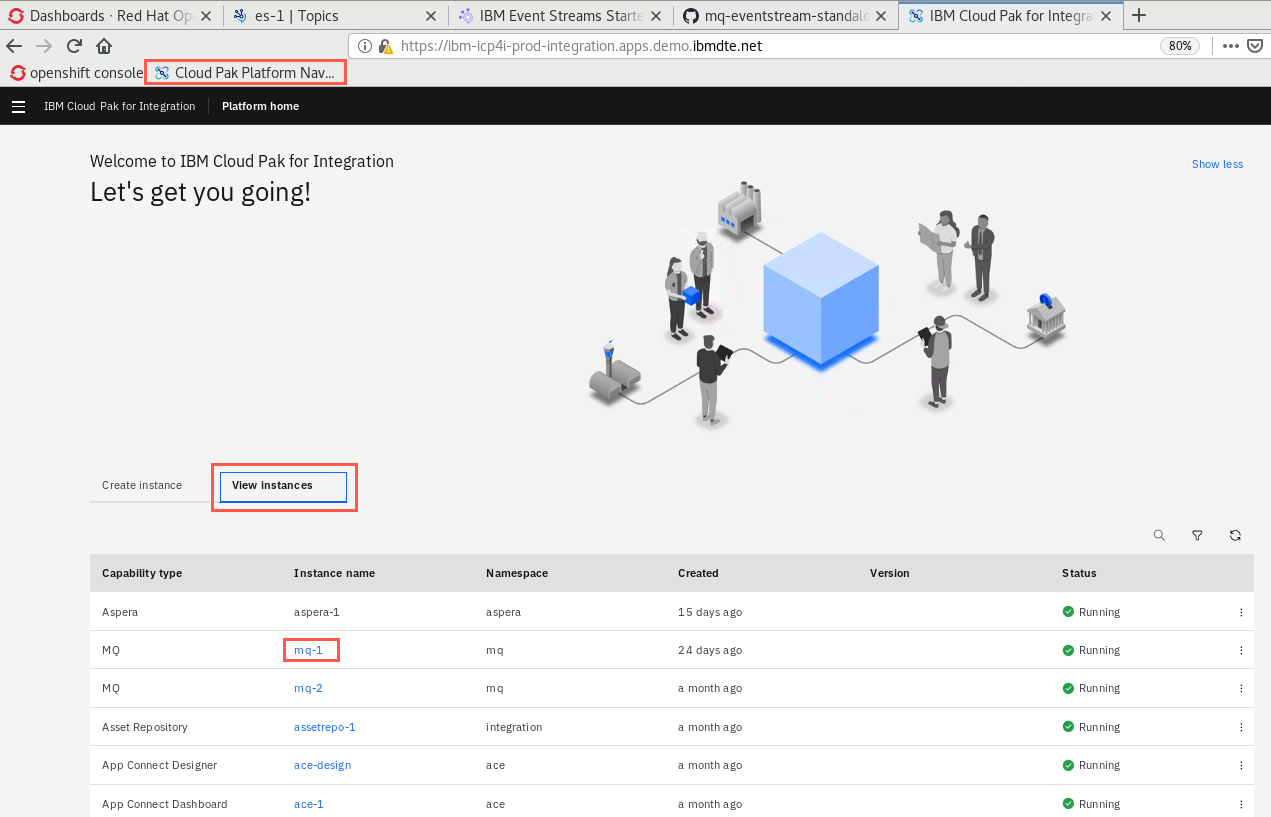Open overflow menu for assetrepo-1 row
The image size is (1271, 817).
click(1241, 727)
